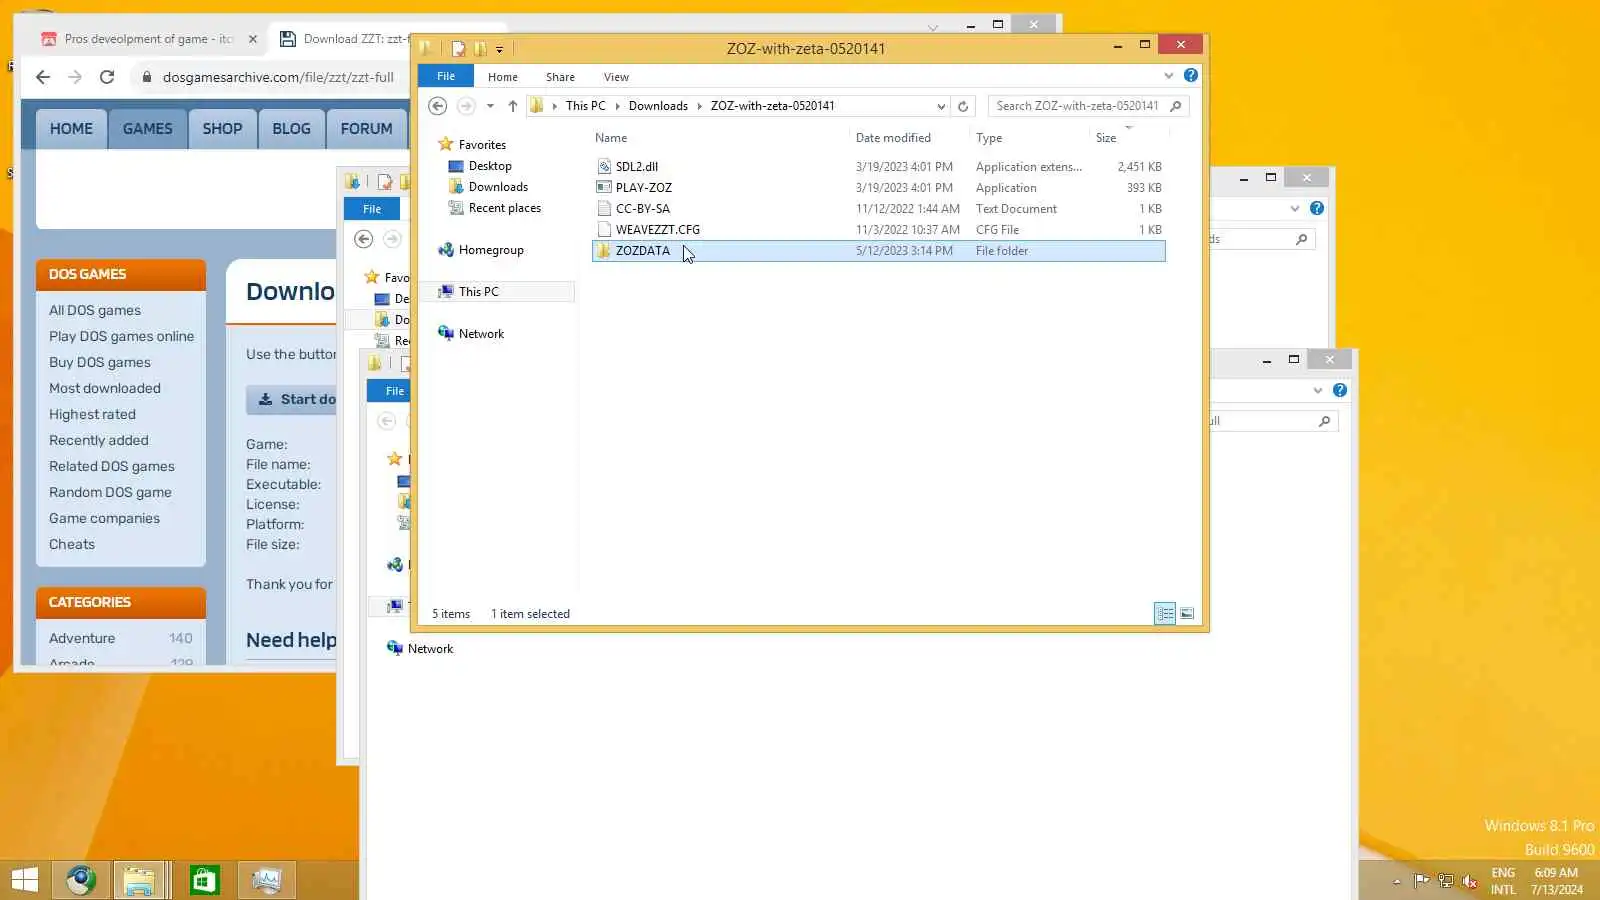The width and height of the screenshot is (1600, 900).
Task: Open the All DOS games link
Action: (x=95, y=311)
